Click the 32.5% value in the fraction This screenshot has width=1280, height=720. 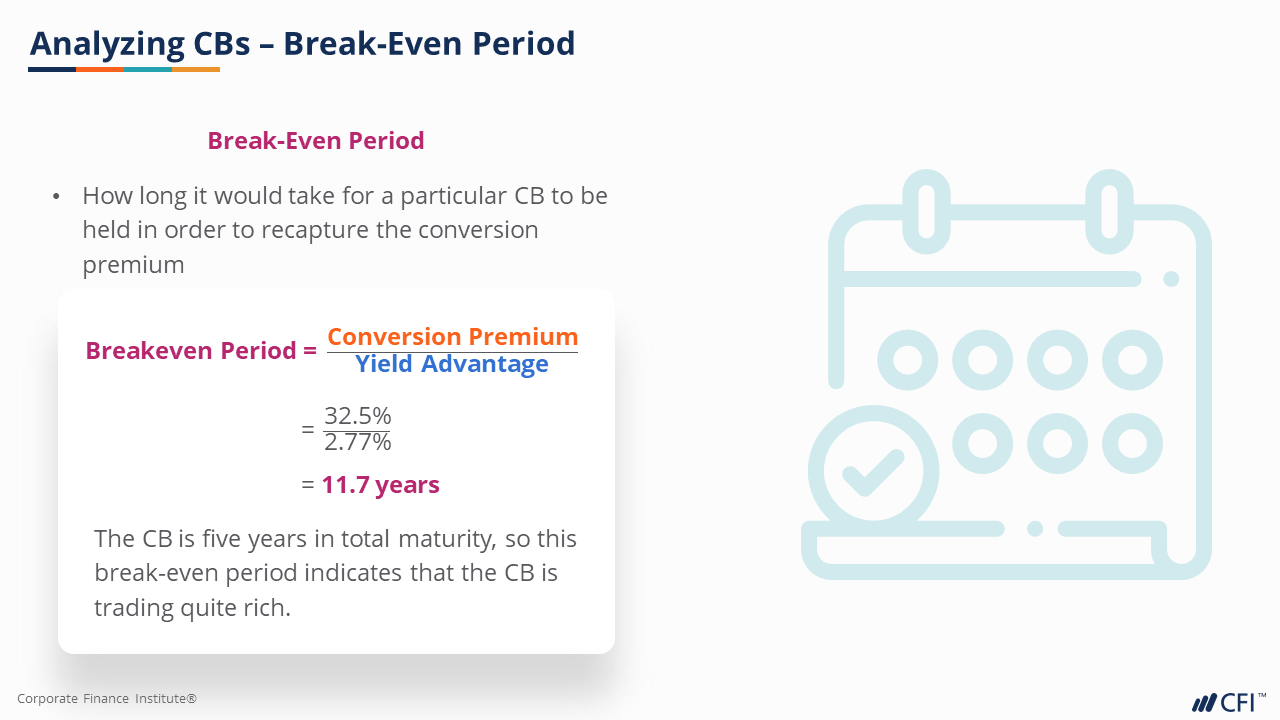tap(357, 416)
